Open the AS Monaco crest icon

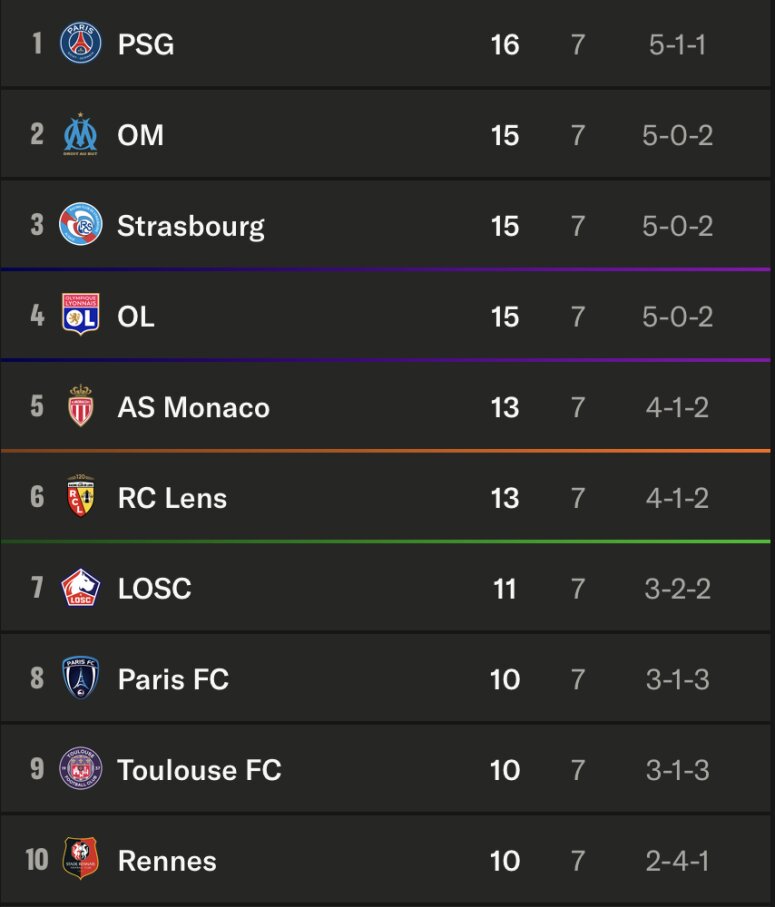[80, 407]
